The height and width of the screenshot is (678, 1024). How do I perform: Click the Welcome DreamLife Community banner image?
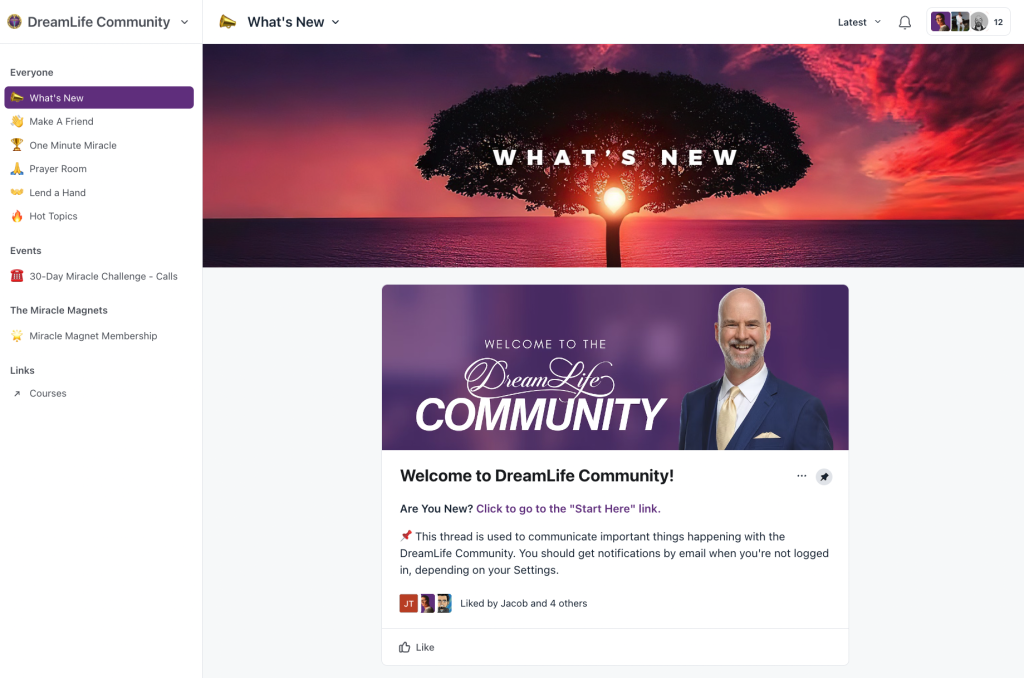coord(615,367)
